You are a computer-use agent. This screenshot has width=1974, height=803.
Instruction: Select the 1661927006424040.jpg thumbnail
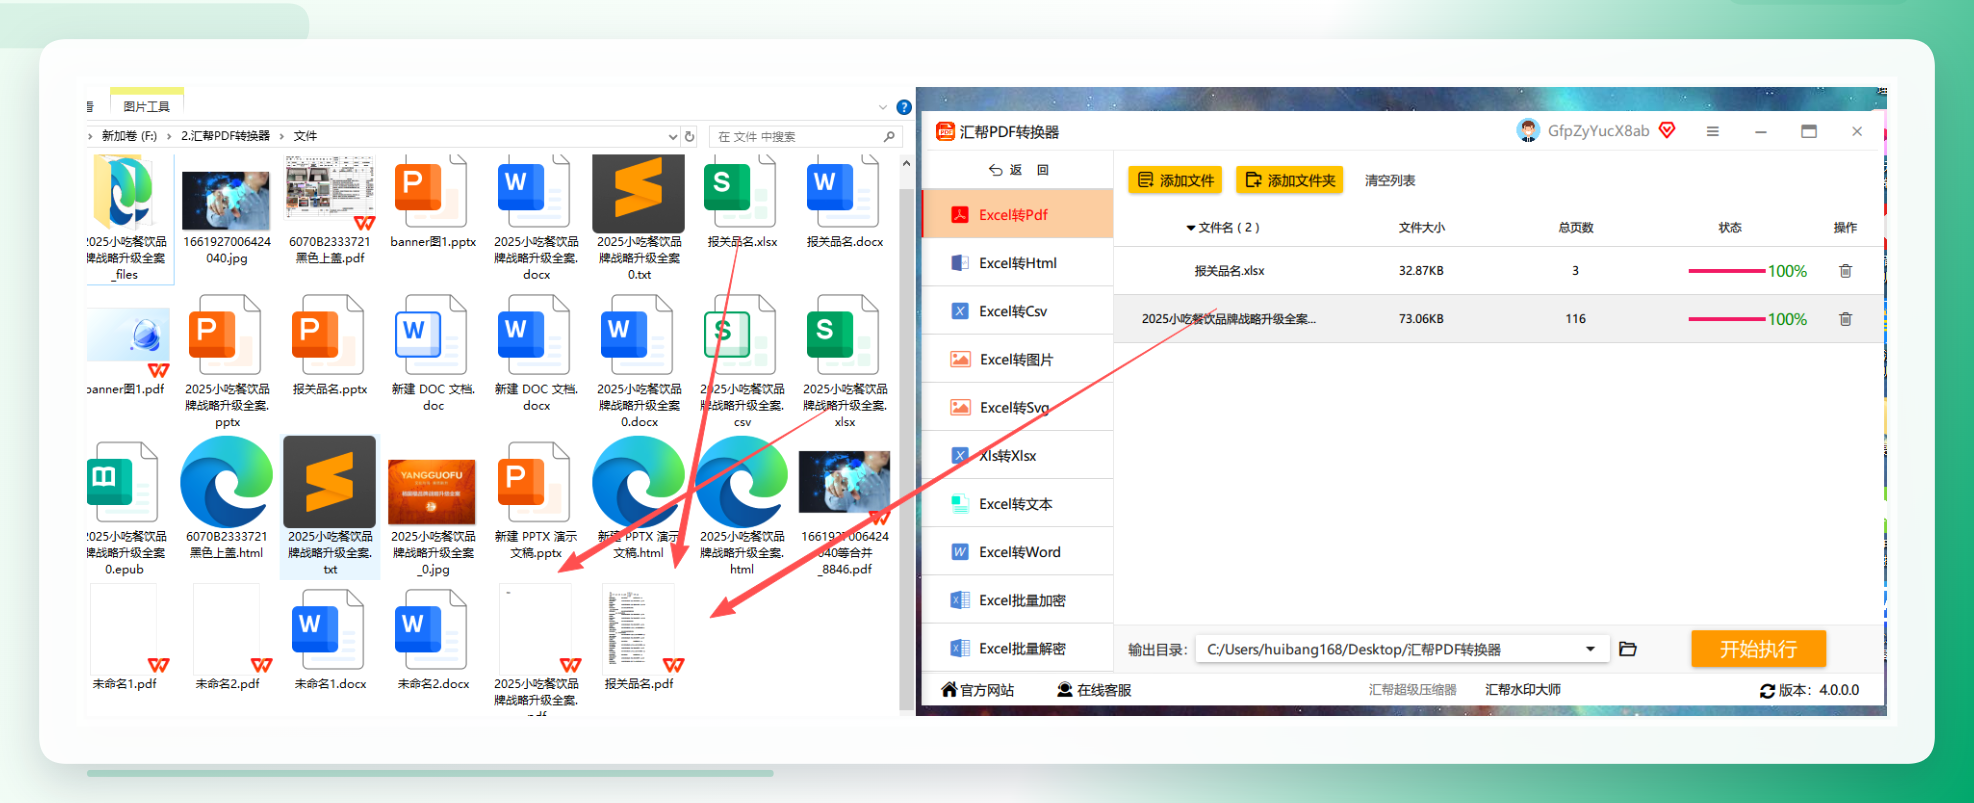point(226,200)
